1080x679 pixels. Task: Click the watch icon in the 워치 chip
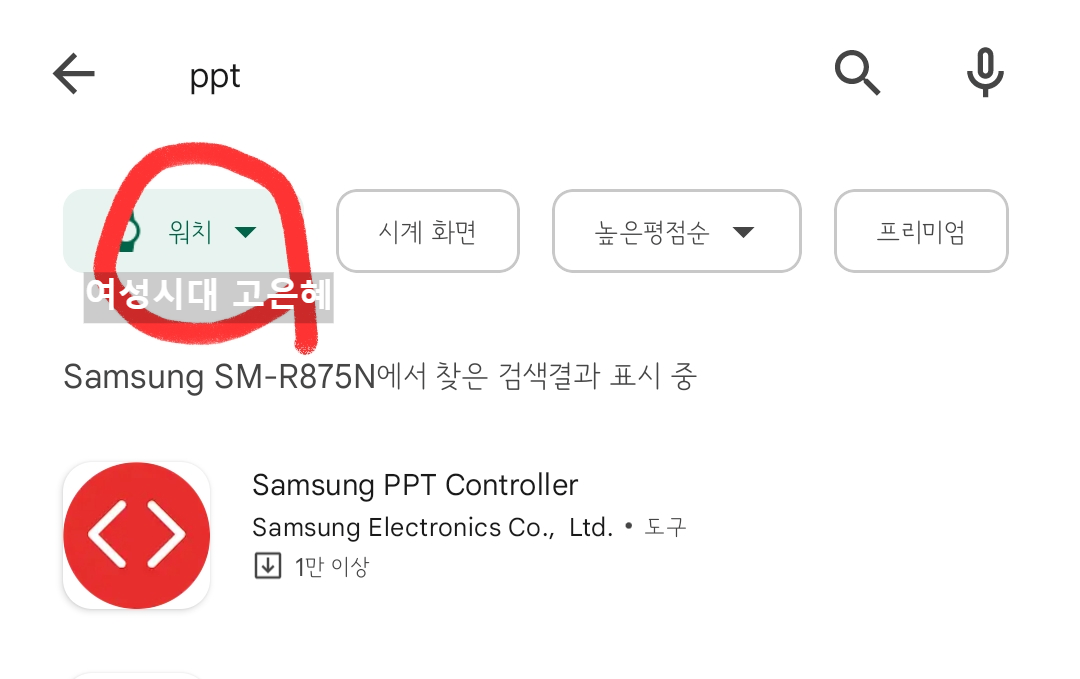click(125, 232)
